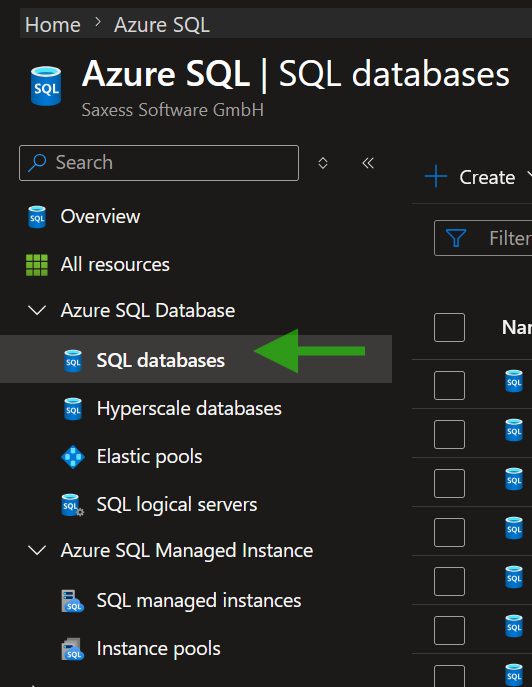Image resolution: width=532 pixels, height=687 pixels.
Task: Tick the select-all checkbox beside Name
Action: [x=449, y=327]
